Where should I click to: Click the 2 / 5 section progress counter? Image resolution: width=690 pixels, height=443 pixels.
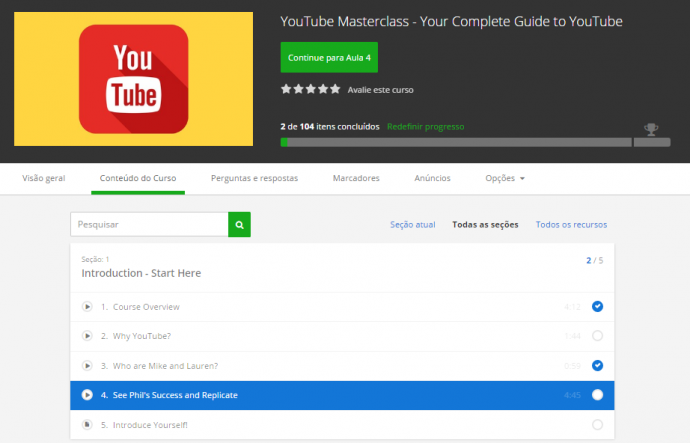(595, 260)
